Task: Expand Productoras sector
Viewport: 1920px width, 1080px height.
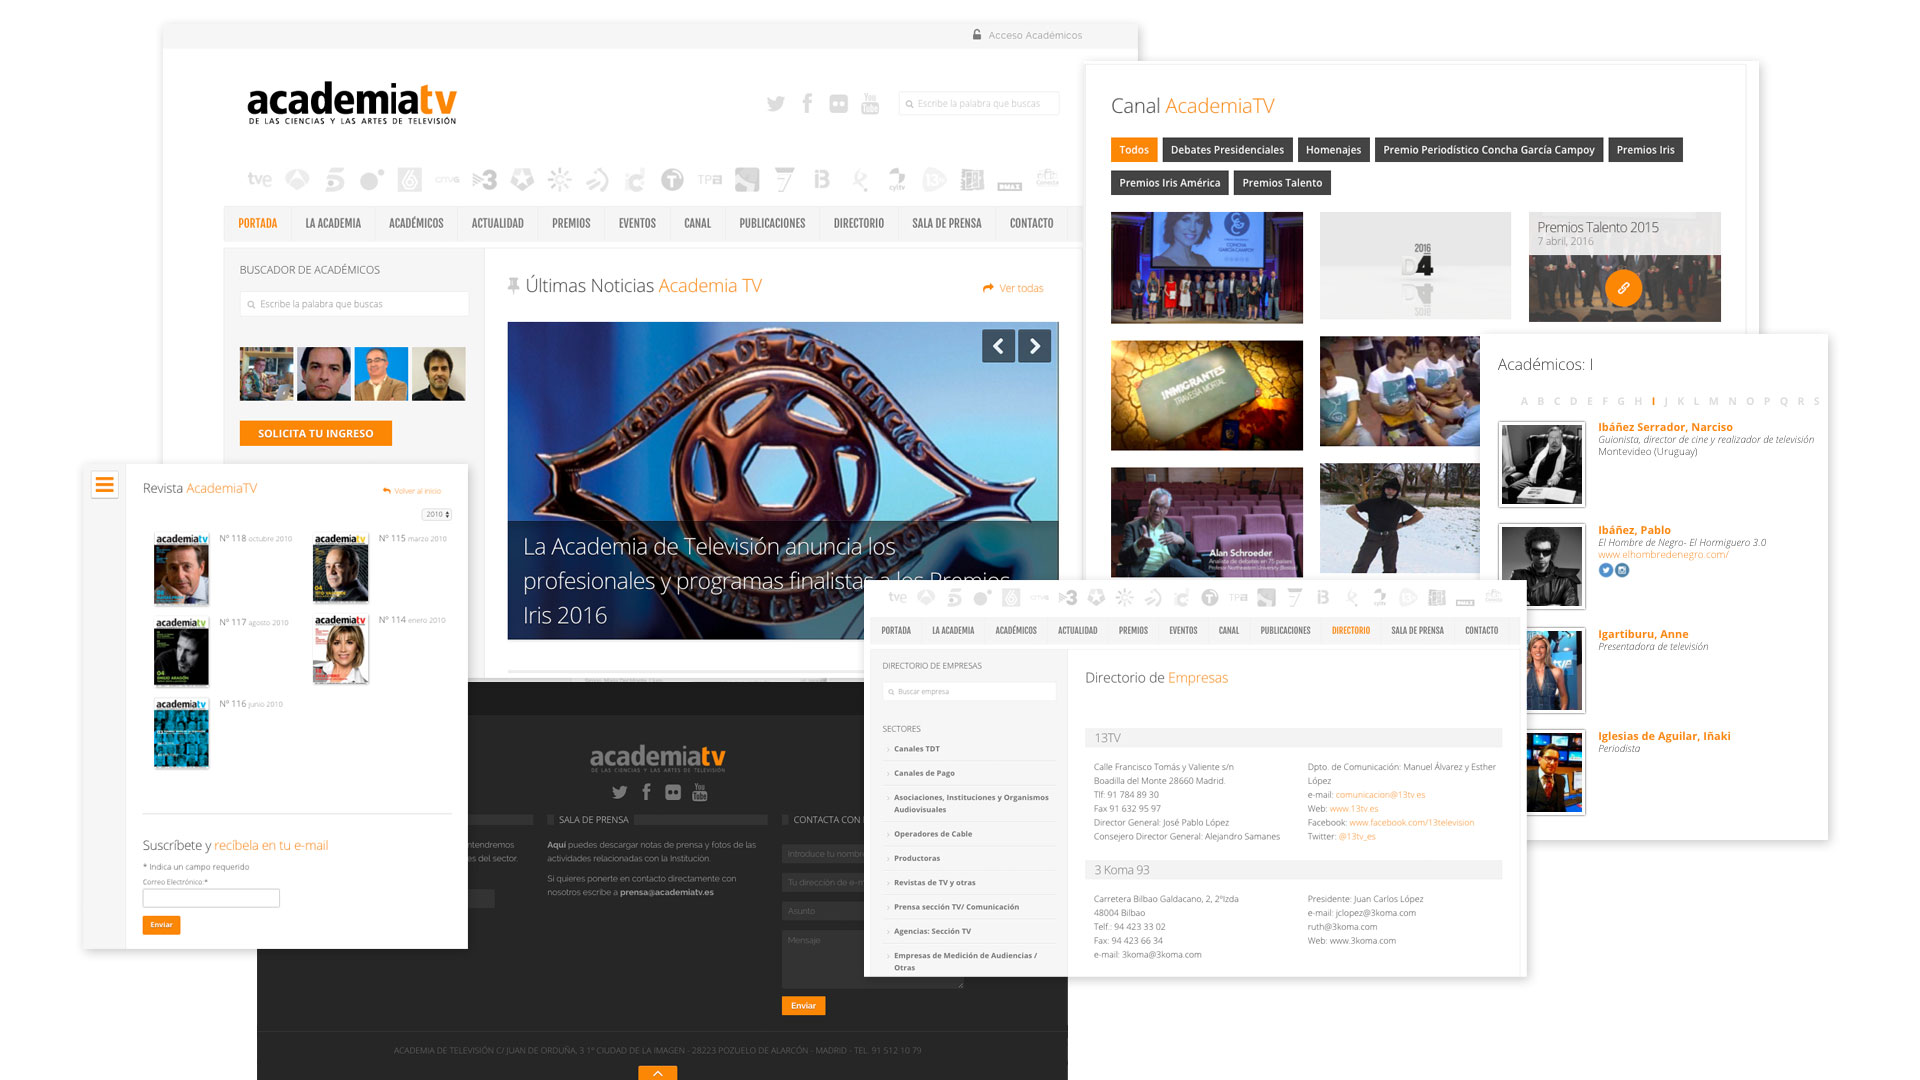Action: [916, 858]
